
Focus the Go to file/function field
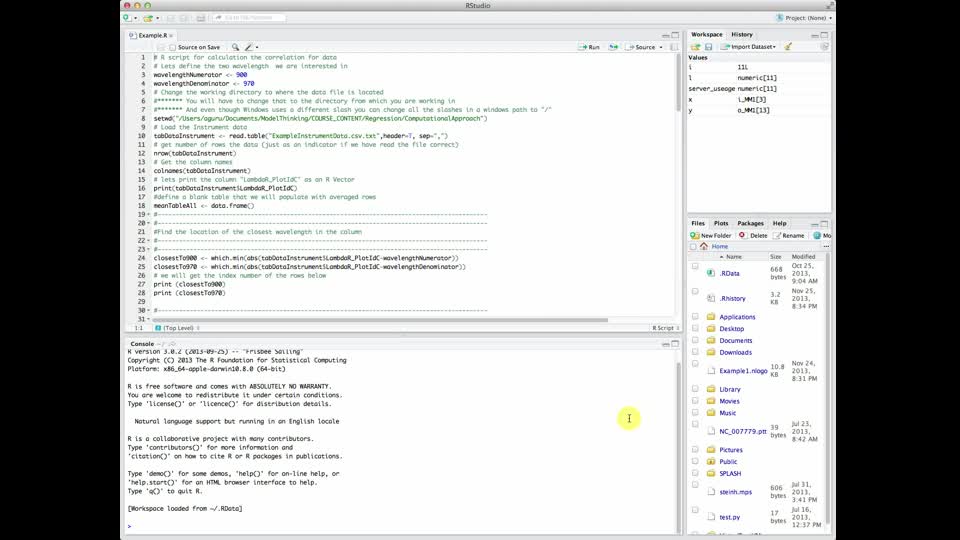[x=249, y=18]
